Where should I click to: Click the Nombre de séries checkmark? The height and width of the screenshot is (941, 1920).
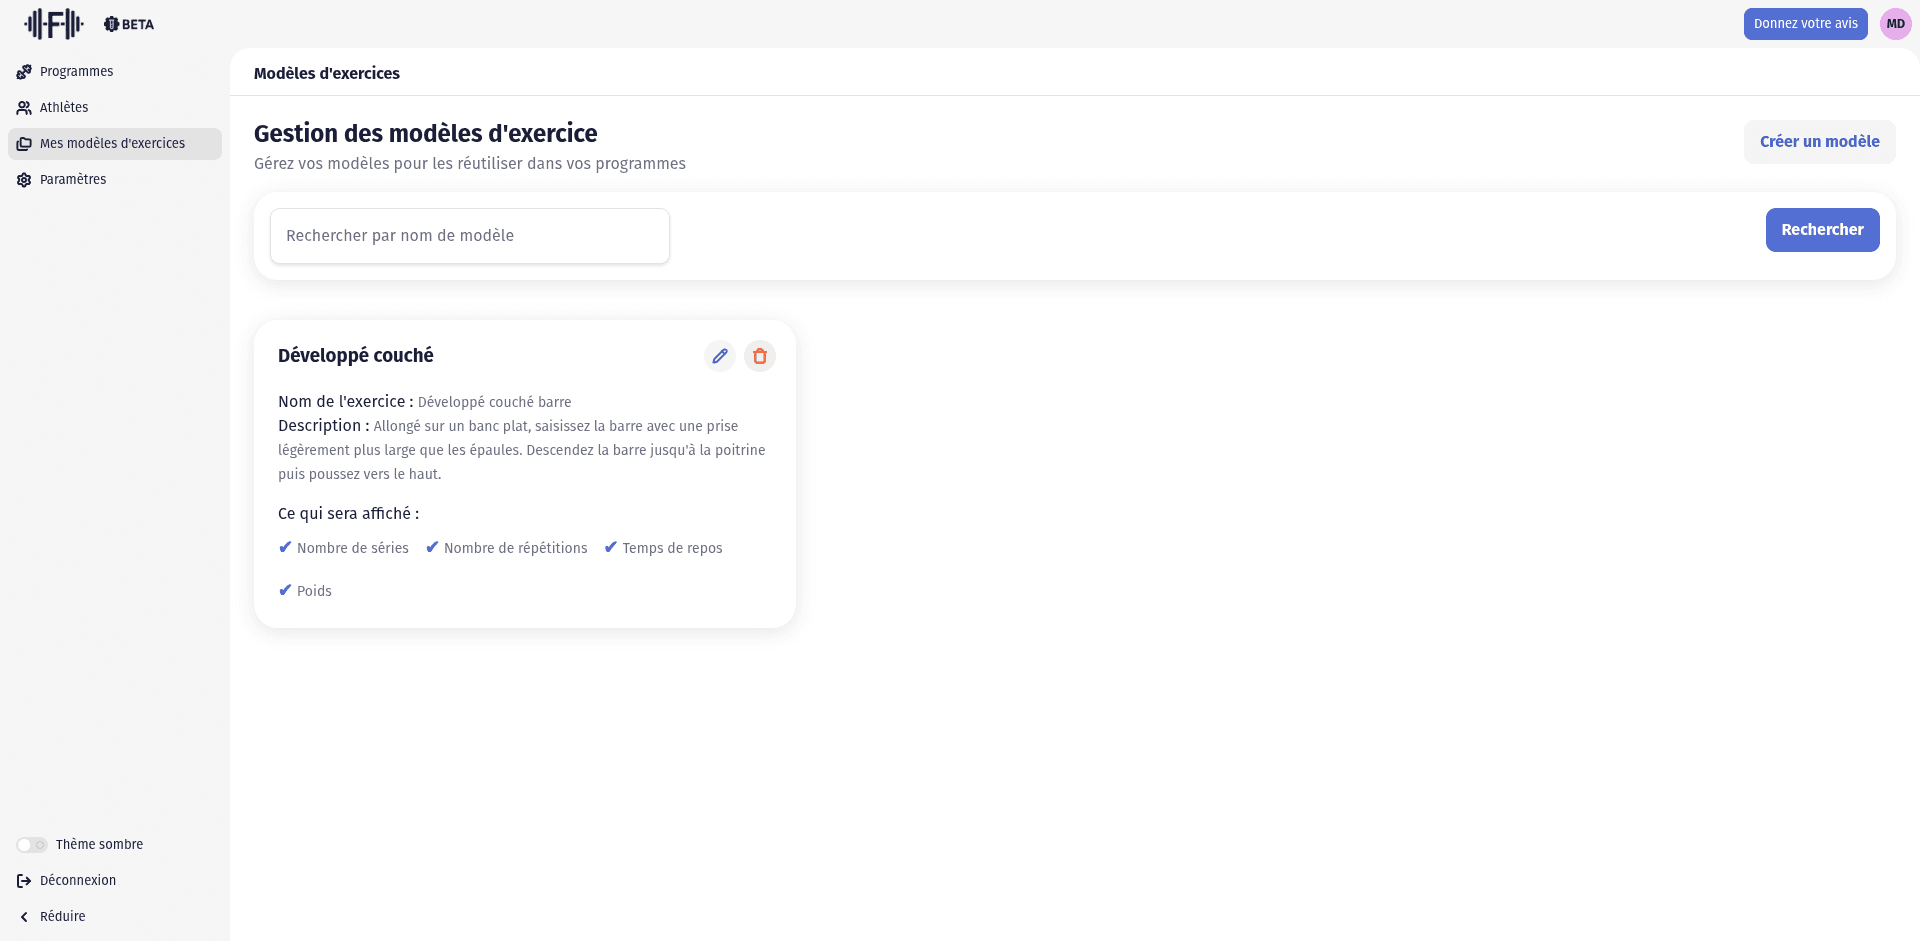click(x=285, y=547)
